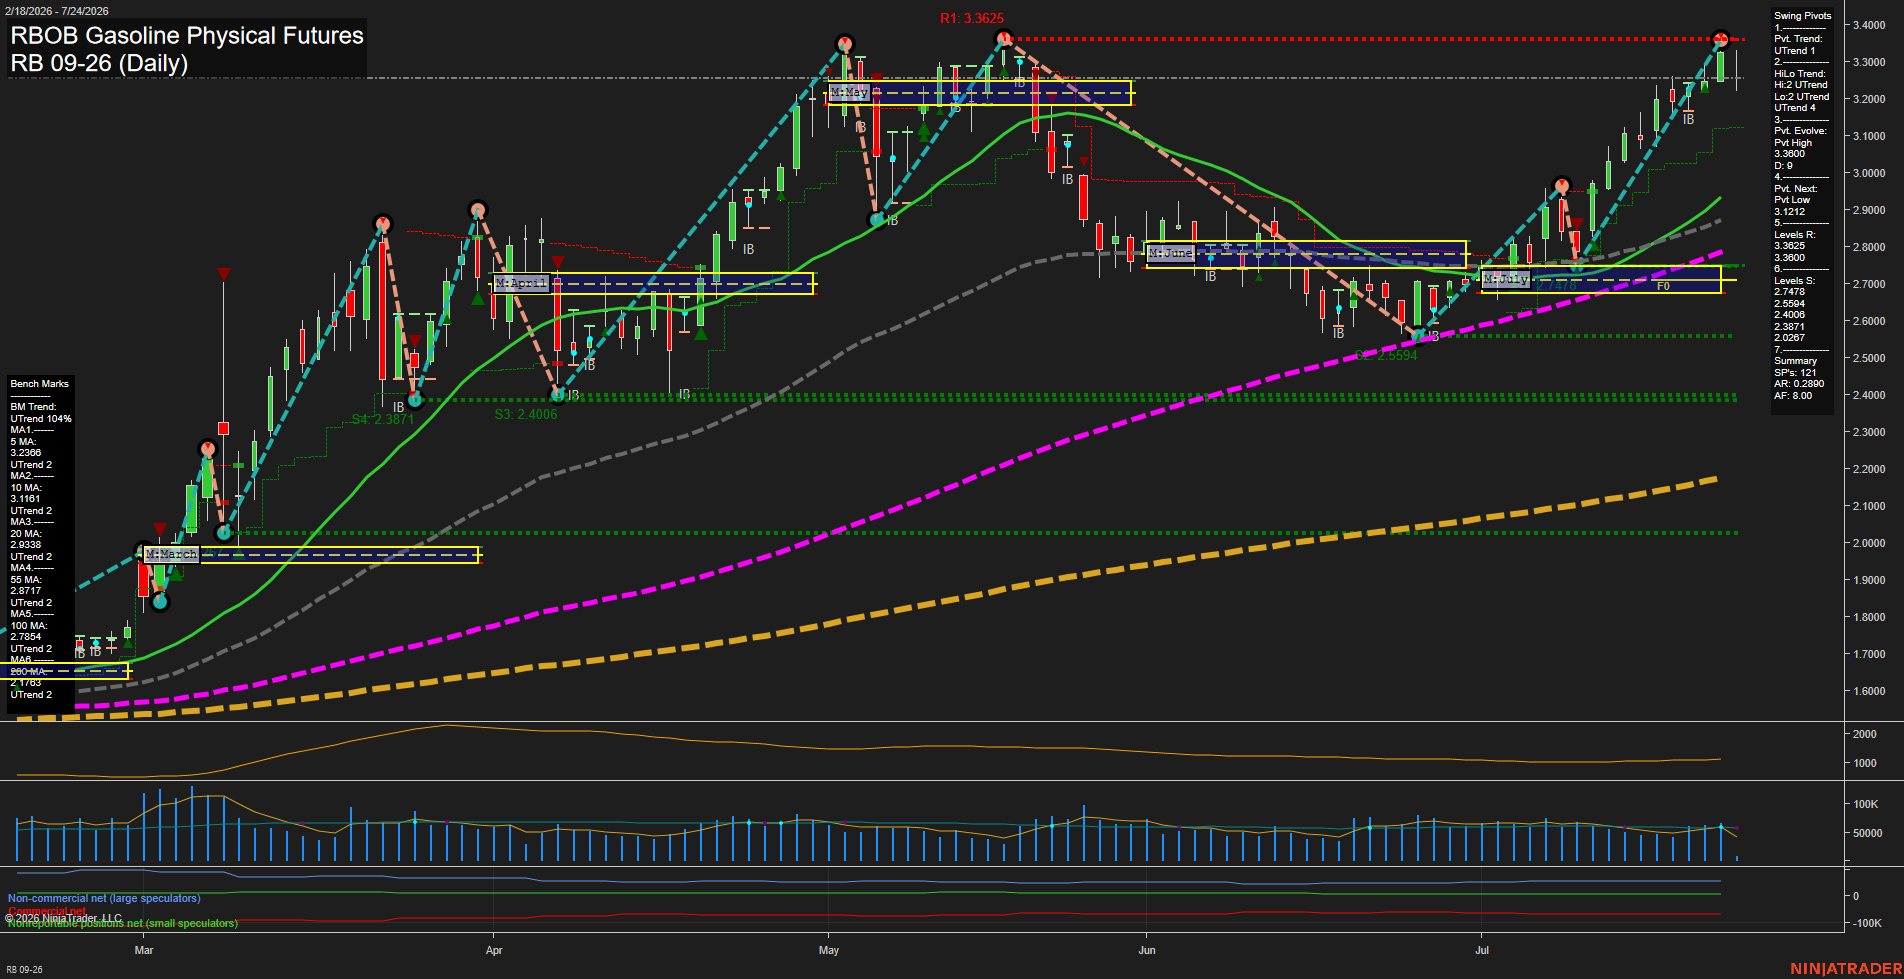Click the Nonreportable positions net (small speculators) legend
1904x979 pixels.
[123, 923]
